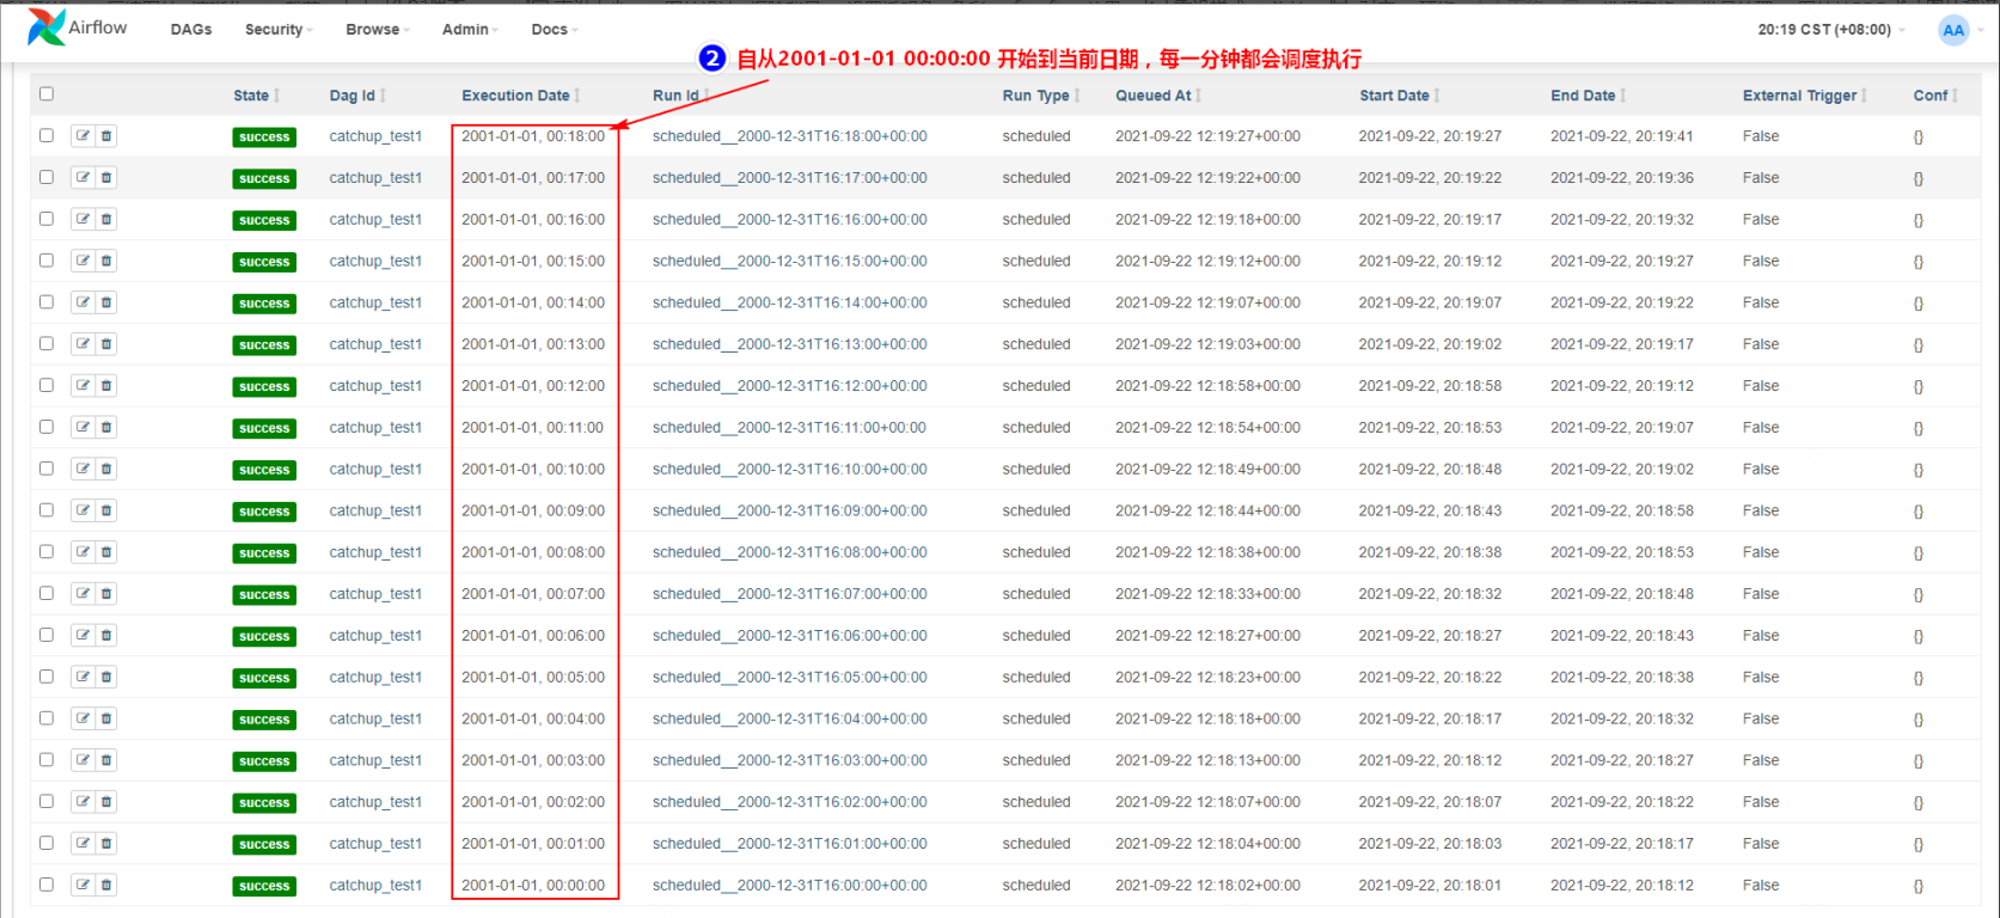This screenshot has width=2000, height=918.
Task: Edit the 00:18:00 execution date record
Action: click(x=83, y=135)
